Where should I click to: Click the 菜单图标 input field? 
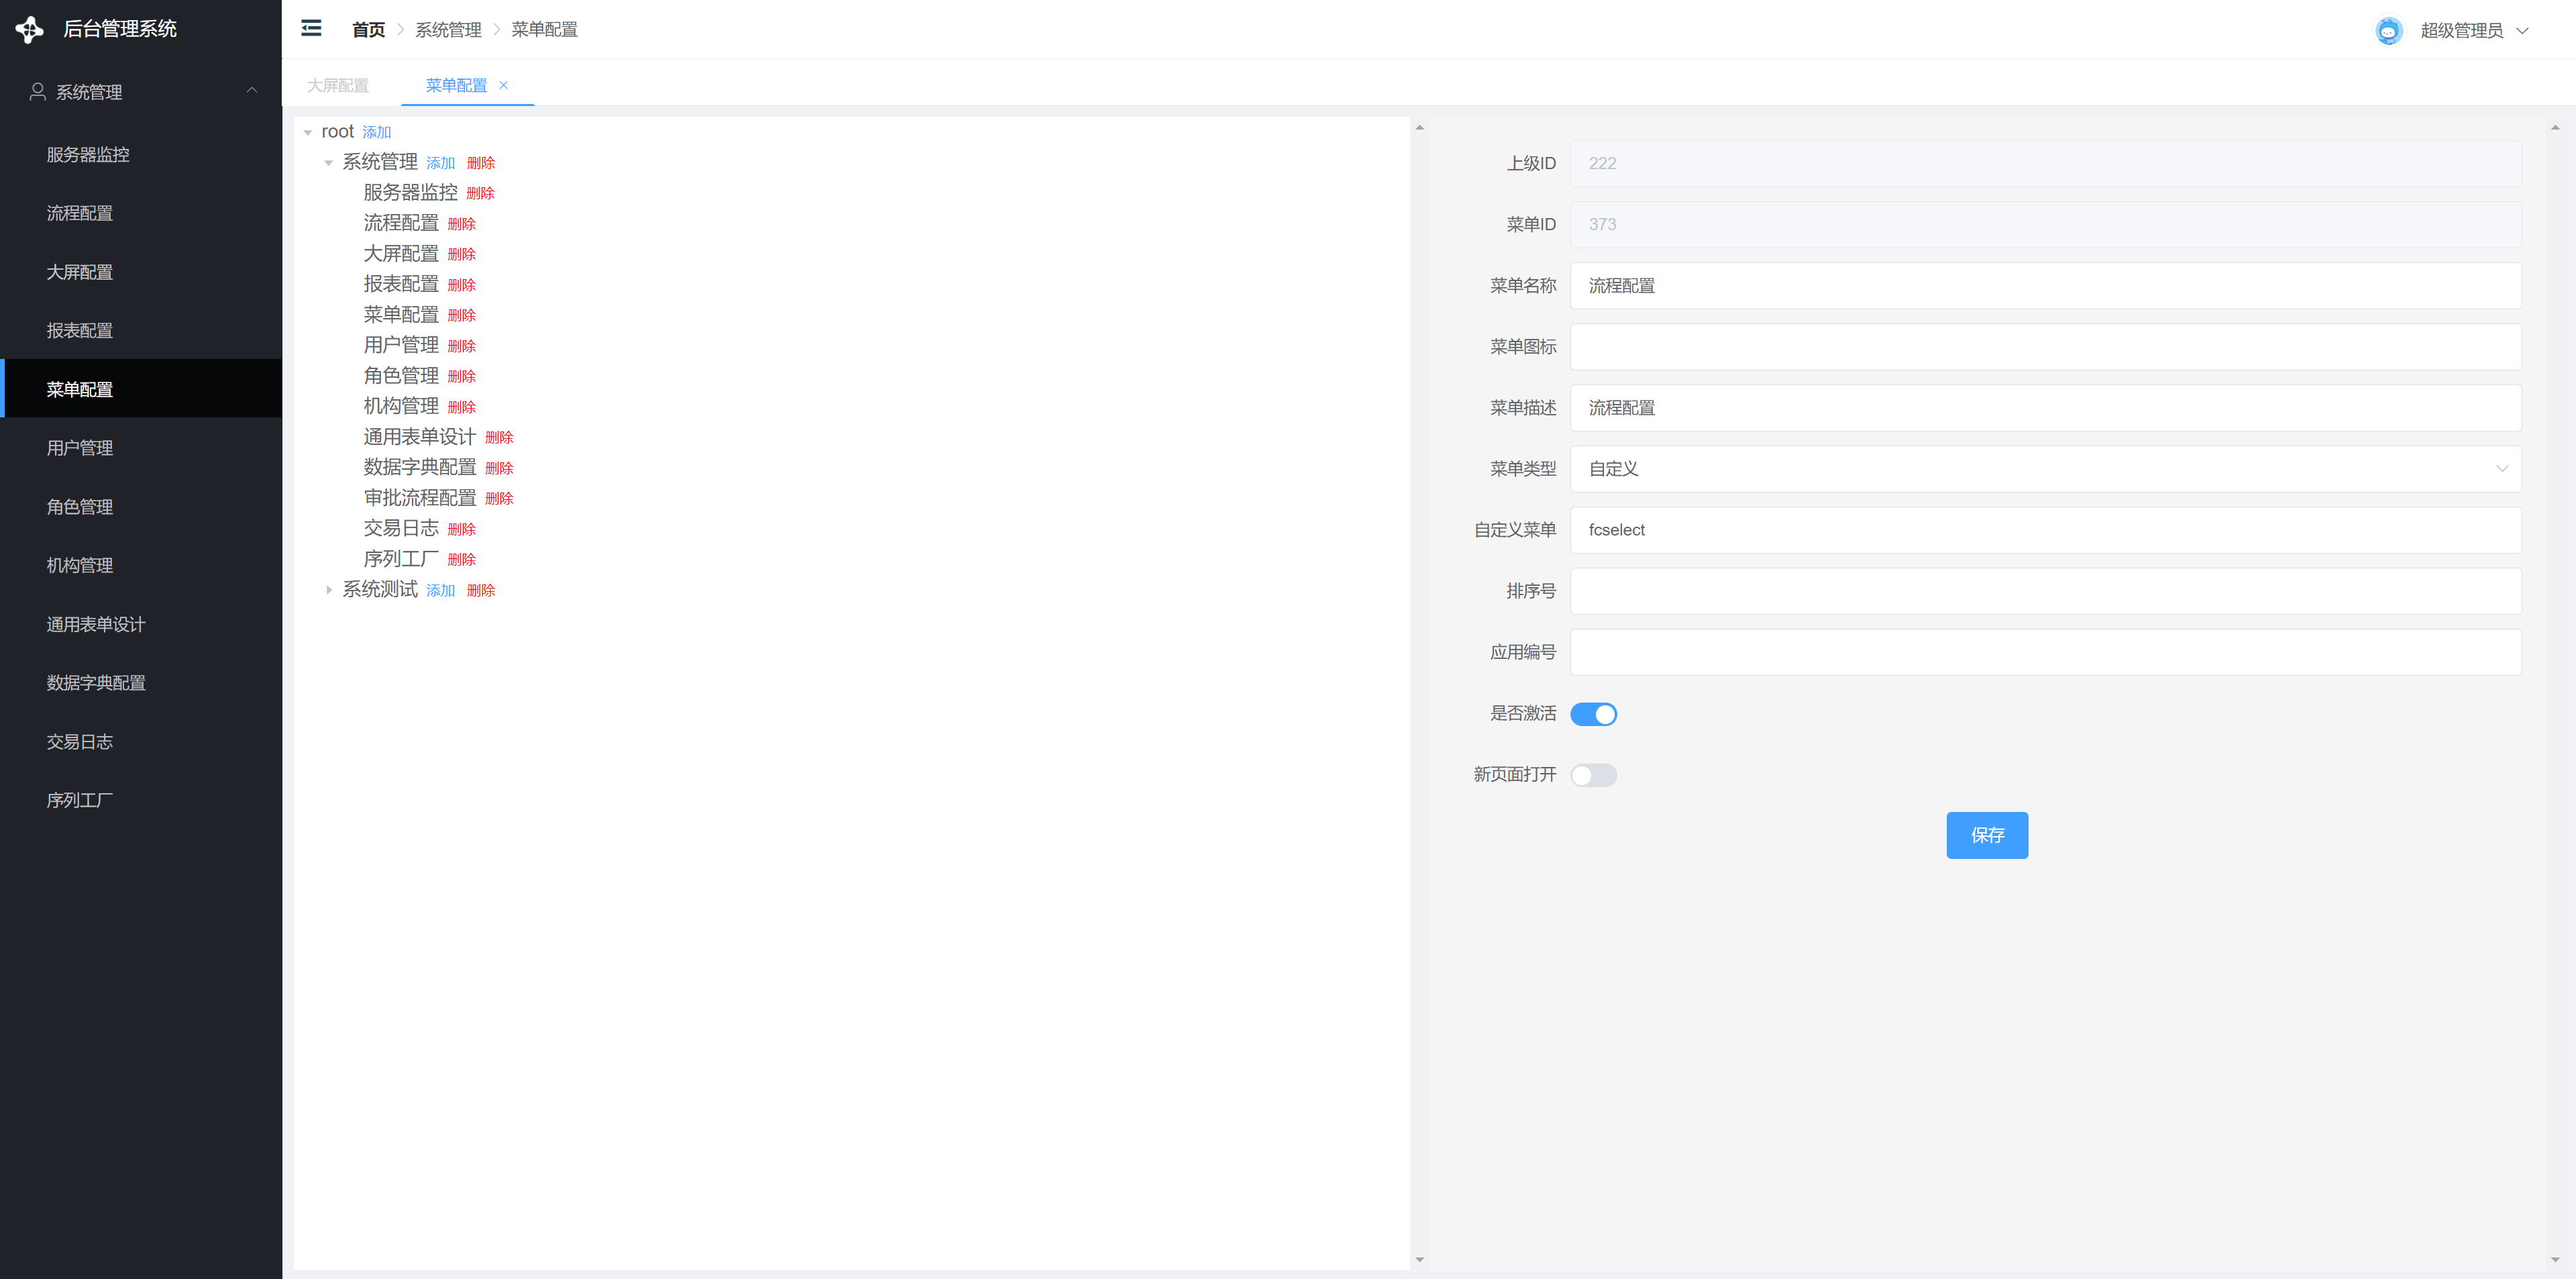coord(2045,347)
